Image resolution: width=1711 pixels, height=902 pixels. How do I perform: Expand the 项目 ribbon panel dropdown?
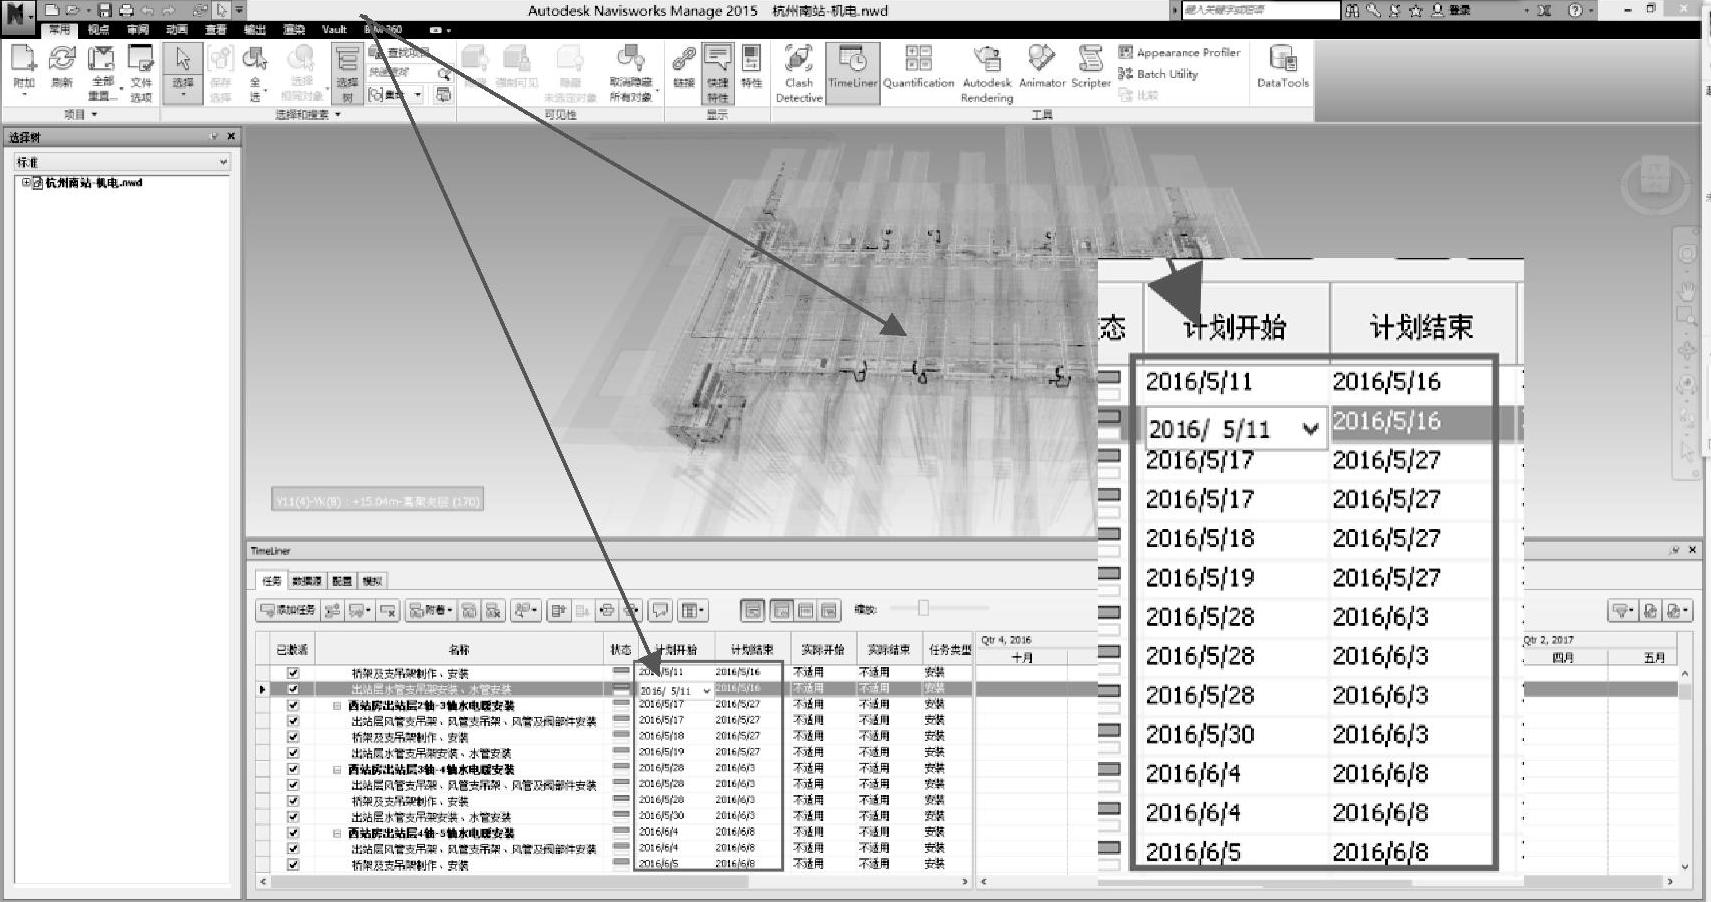(x=81, y=115)
